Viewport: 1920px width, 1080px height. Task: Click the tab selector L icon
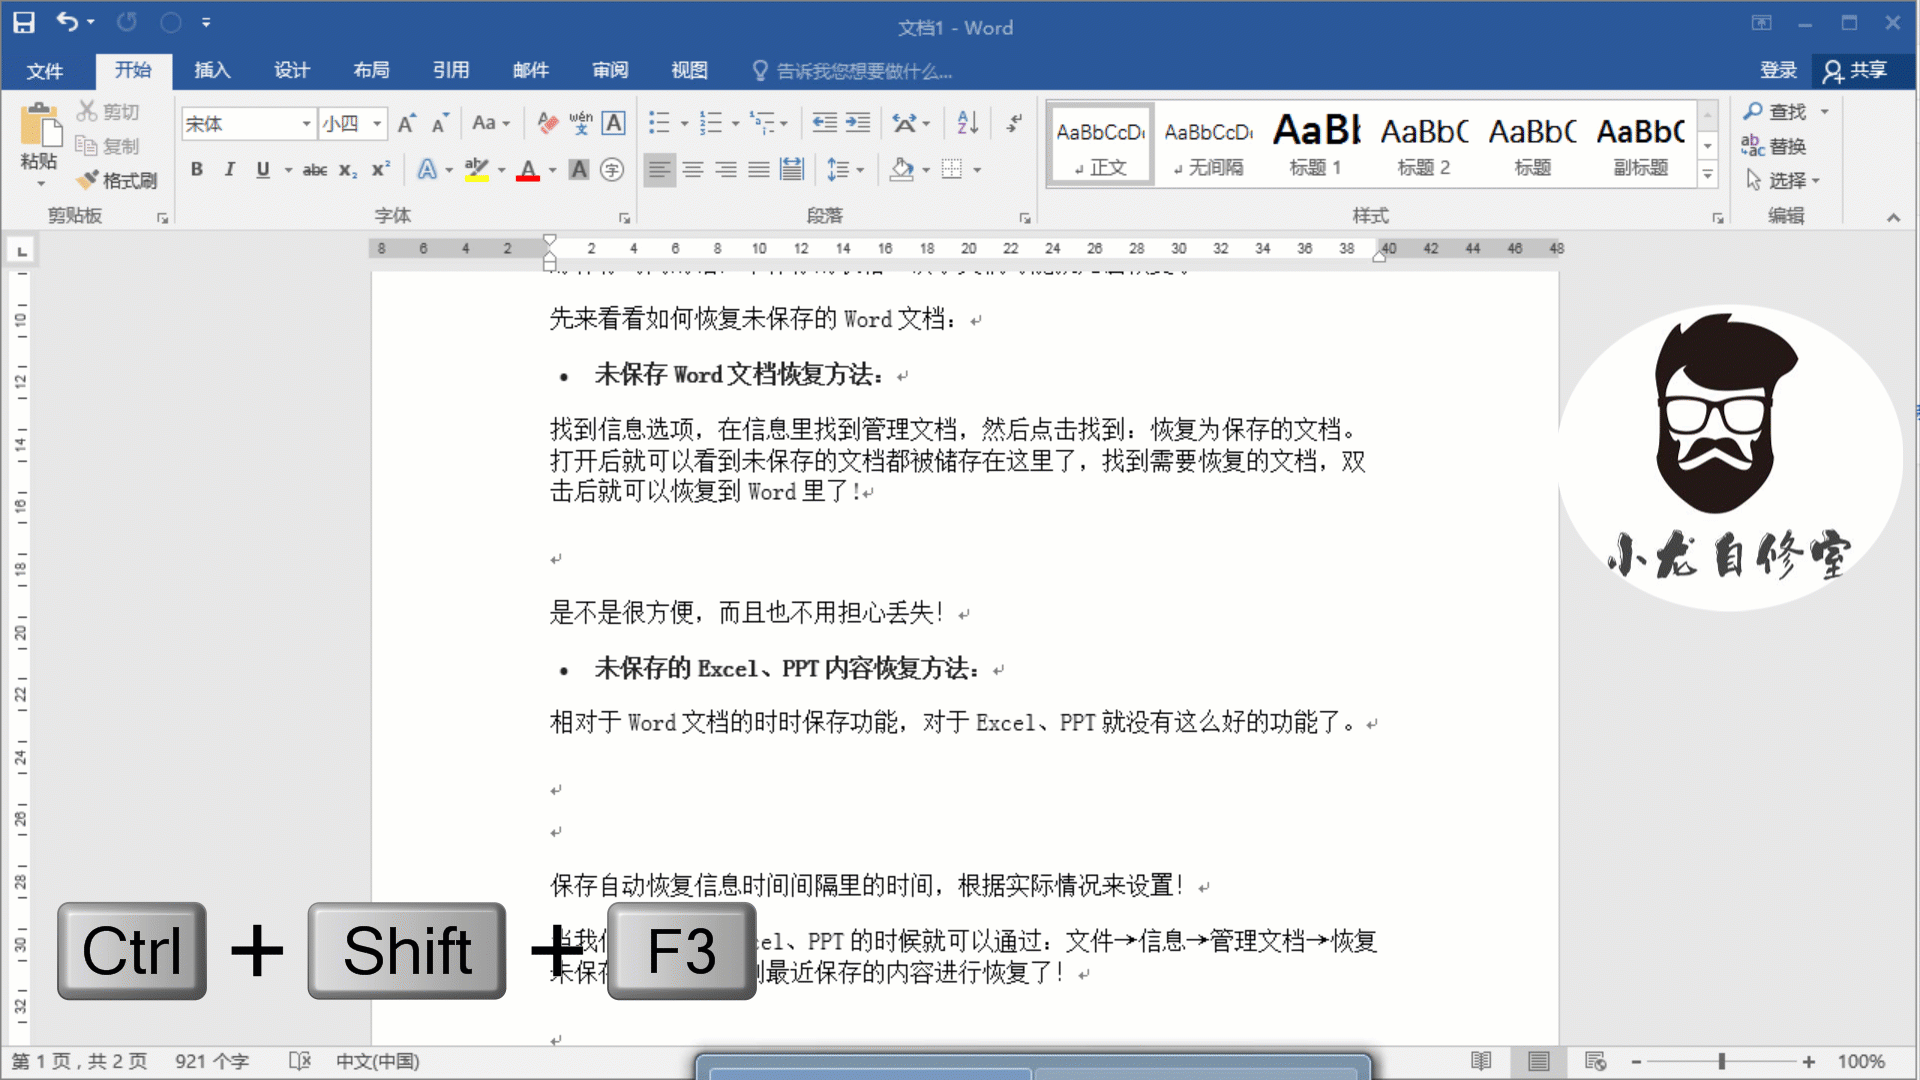click(22, 250)
